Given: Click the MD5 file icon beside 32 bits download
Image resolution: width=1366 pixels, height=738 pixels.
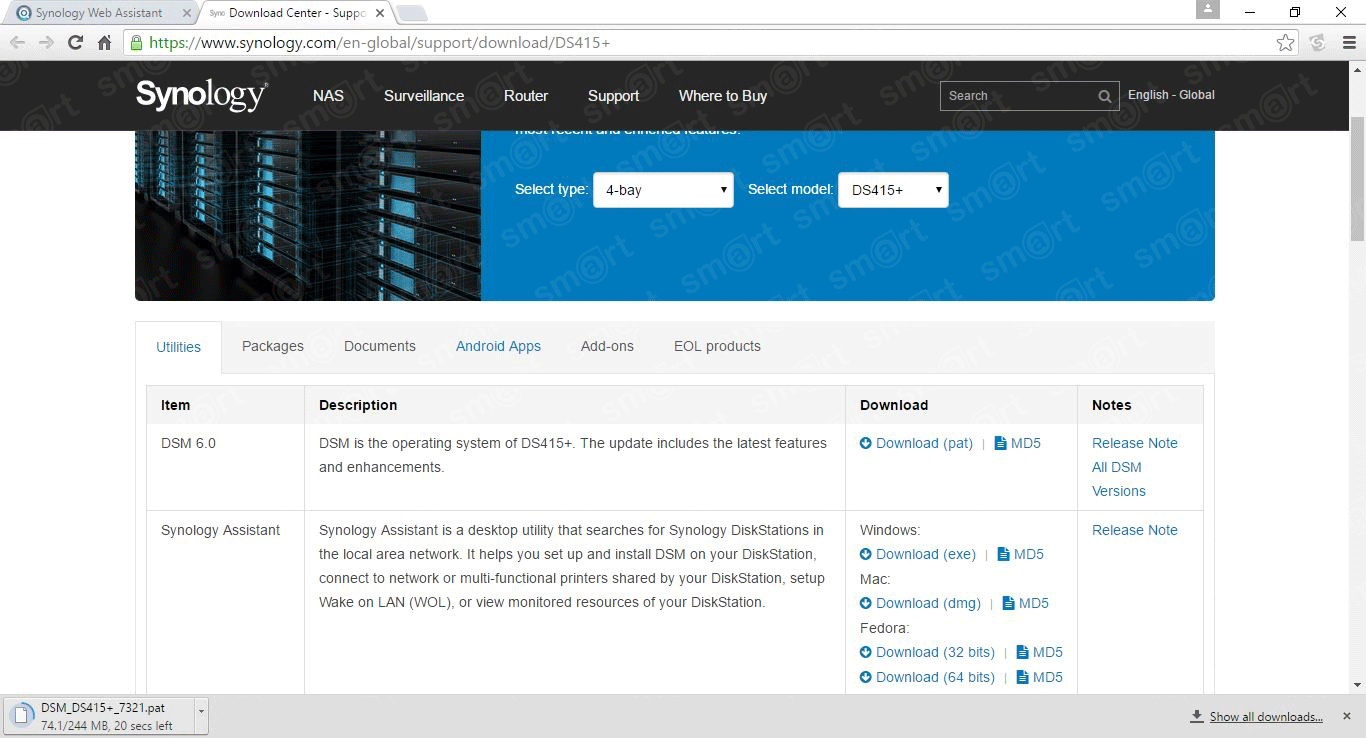Looking at the screenshot, I should tap(1022, 652).
